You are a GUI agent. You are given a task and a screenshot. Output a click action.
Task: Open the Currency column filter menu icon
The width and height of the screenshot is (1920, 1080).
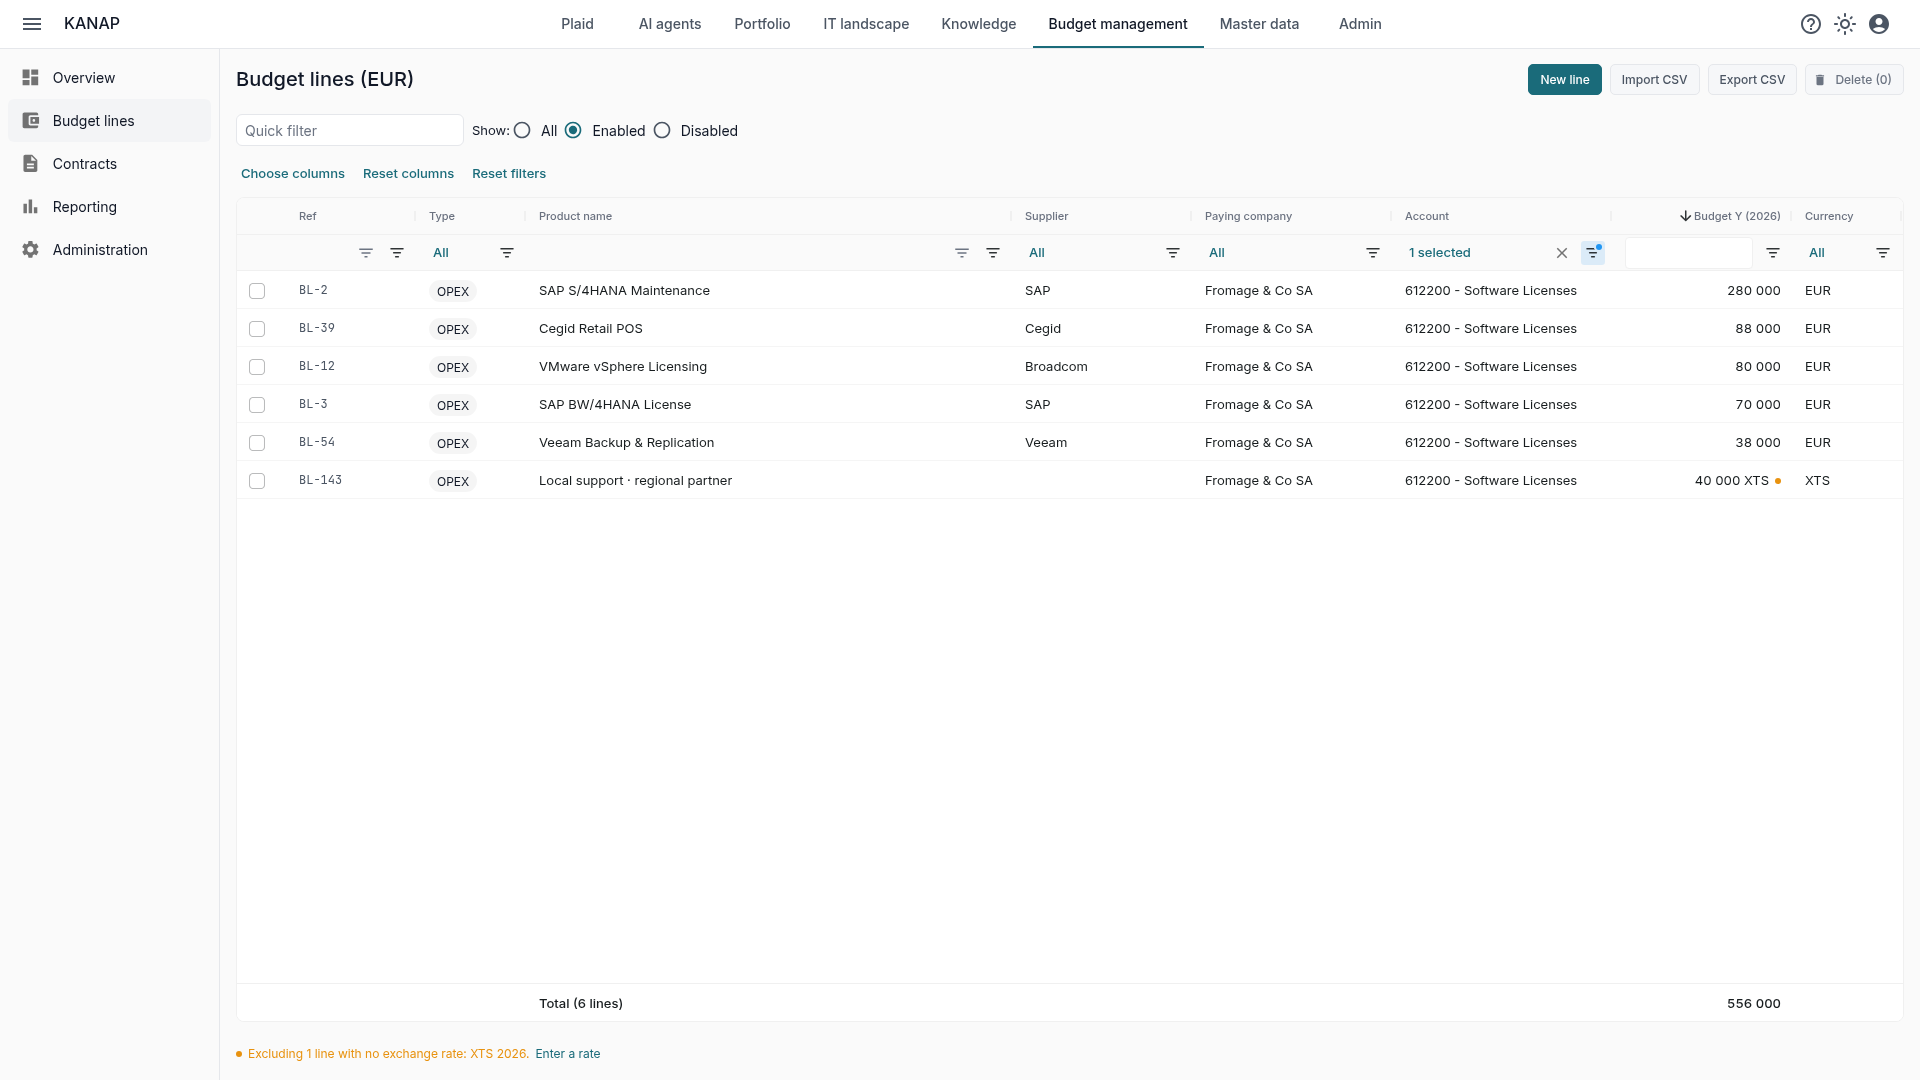1883,253
